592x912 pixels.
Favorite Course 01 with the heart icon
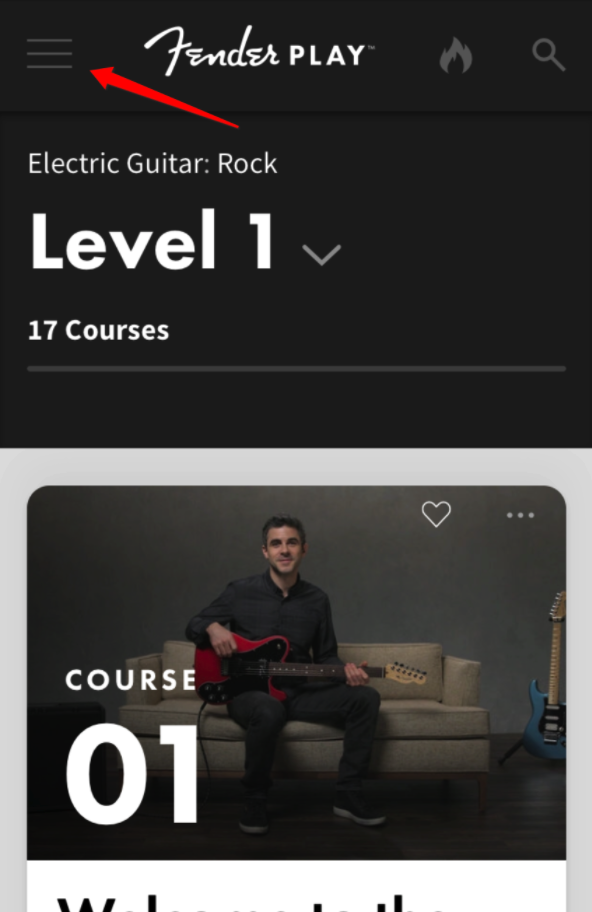(436, 514)
